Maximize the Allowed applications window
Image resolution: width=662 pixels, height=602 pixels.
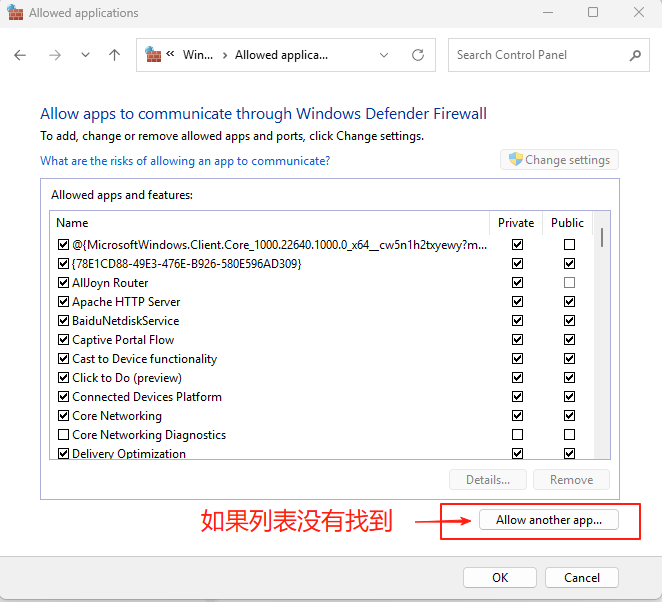coord(593,13)
